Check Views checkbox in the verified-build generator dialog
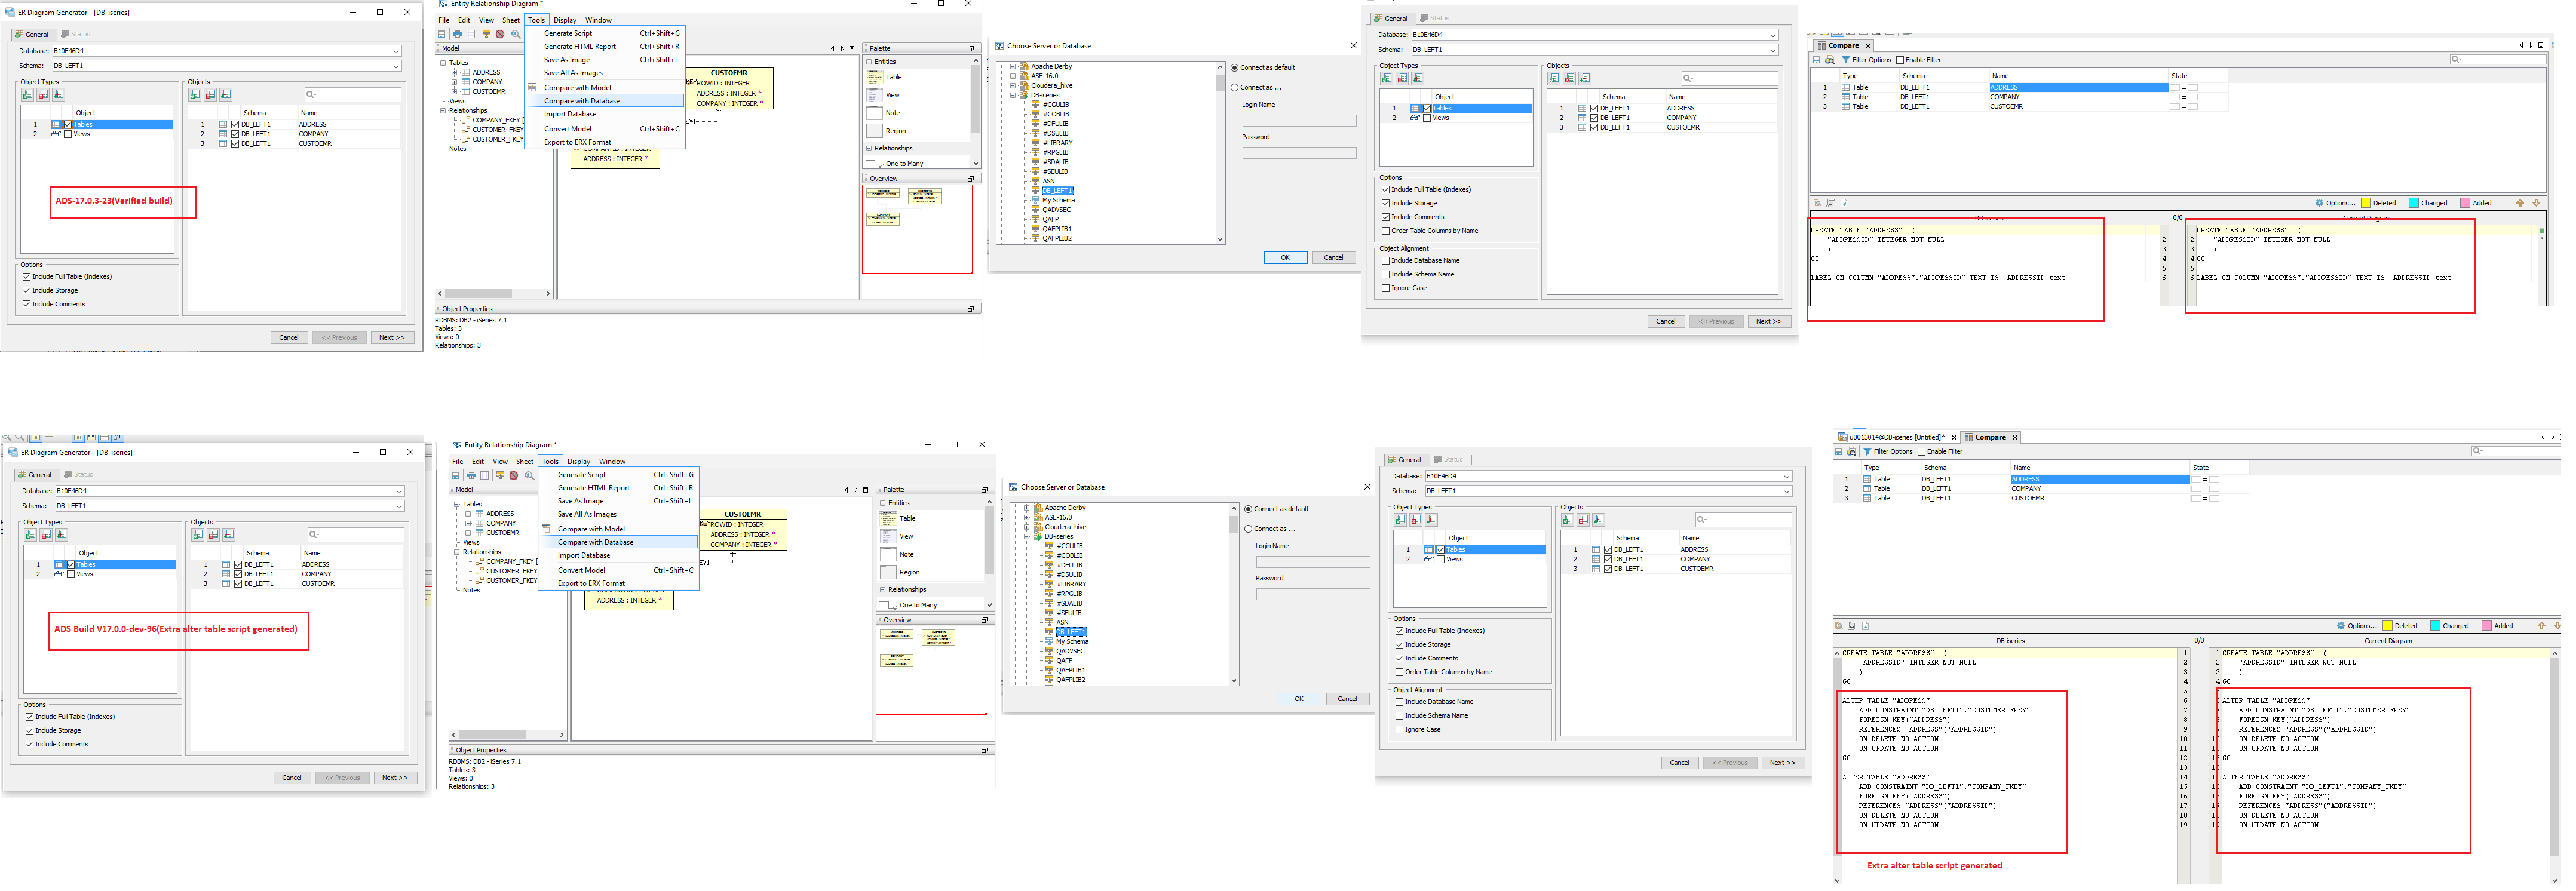 click(x=68, y=134)
